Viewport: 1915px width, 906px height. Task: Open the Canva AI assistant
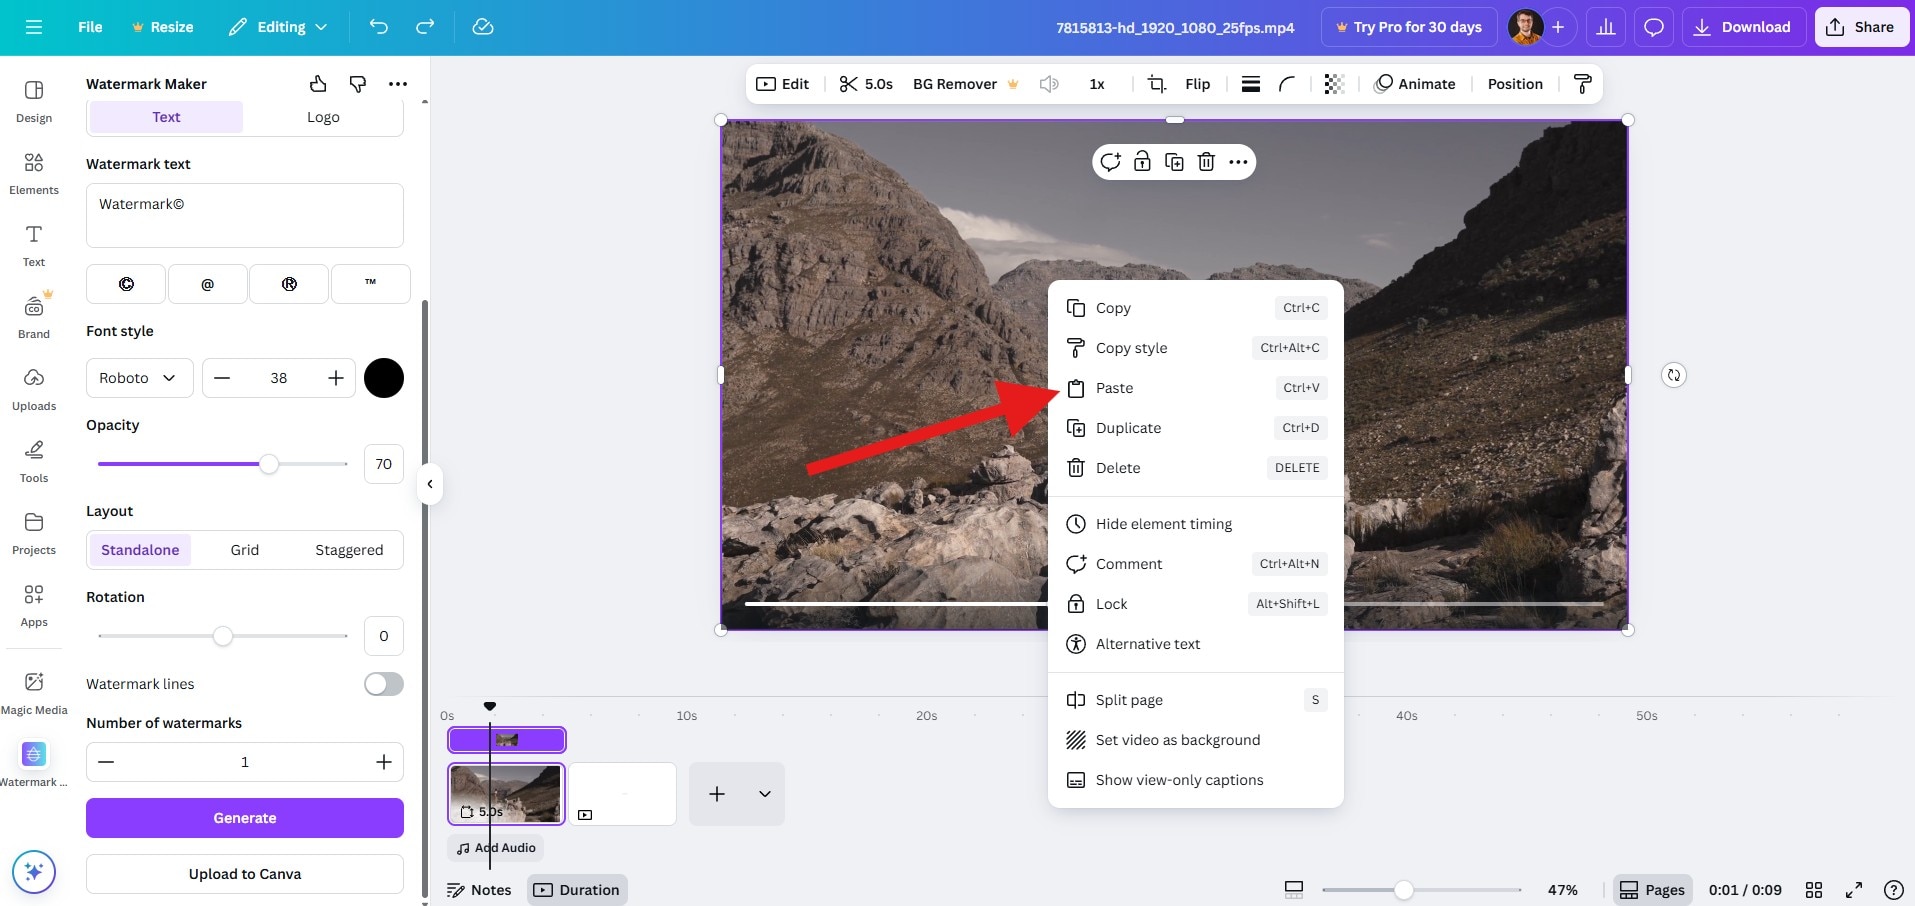(x=34, y=872)
